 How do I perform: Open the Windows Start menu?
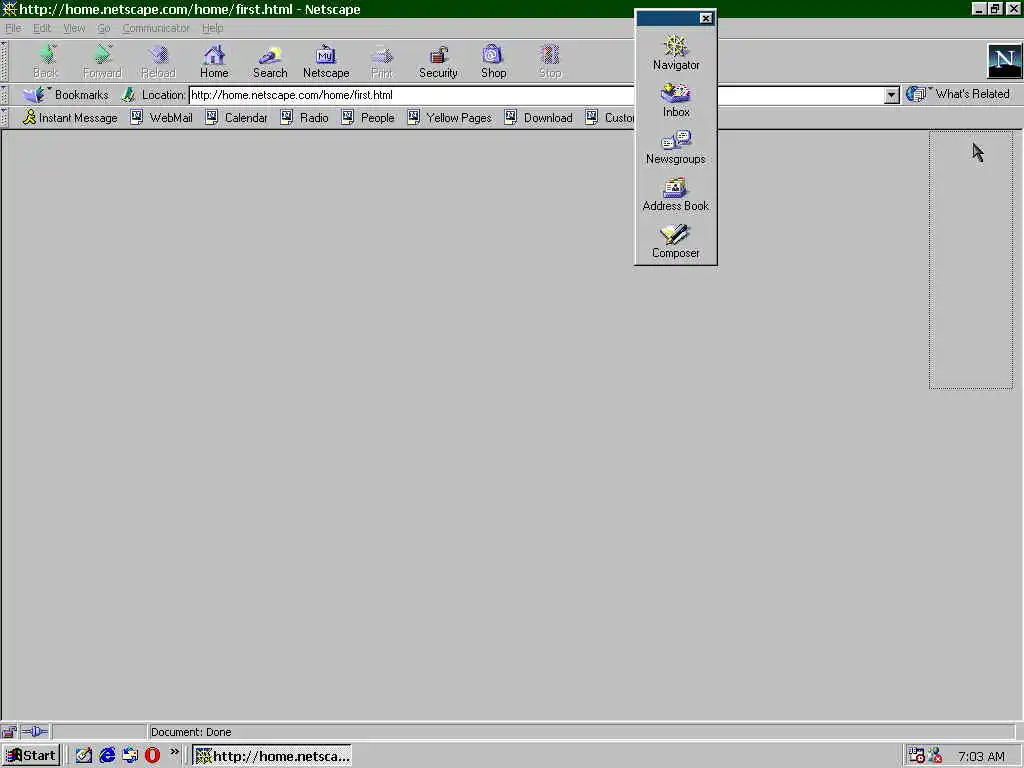click(31, 756)
